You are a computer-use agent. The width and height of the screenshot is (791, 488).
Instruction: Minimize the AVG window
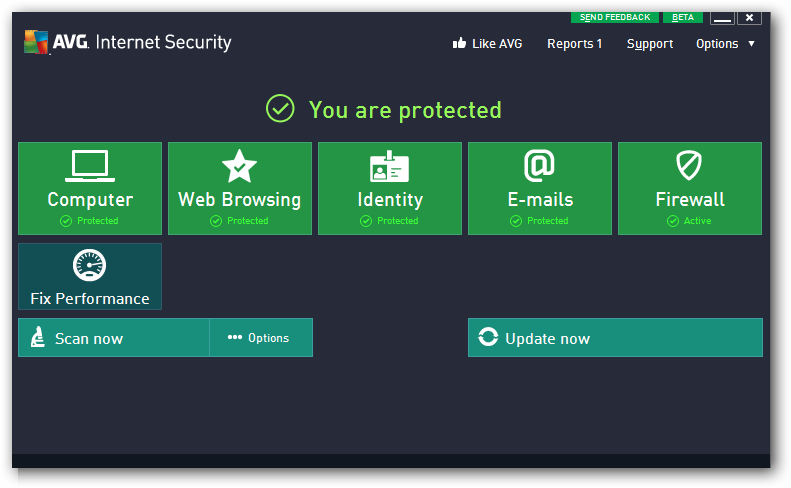pyautogui.click(x=722, y=18)
